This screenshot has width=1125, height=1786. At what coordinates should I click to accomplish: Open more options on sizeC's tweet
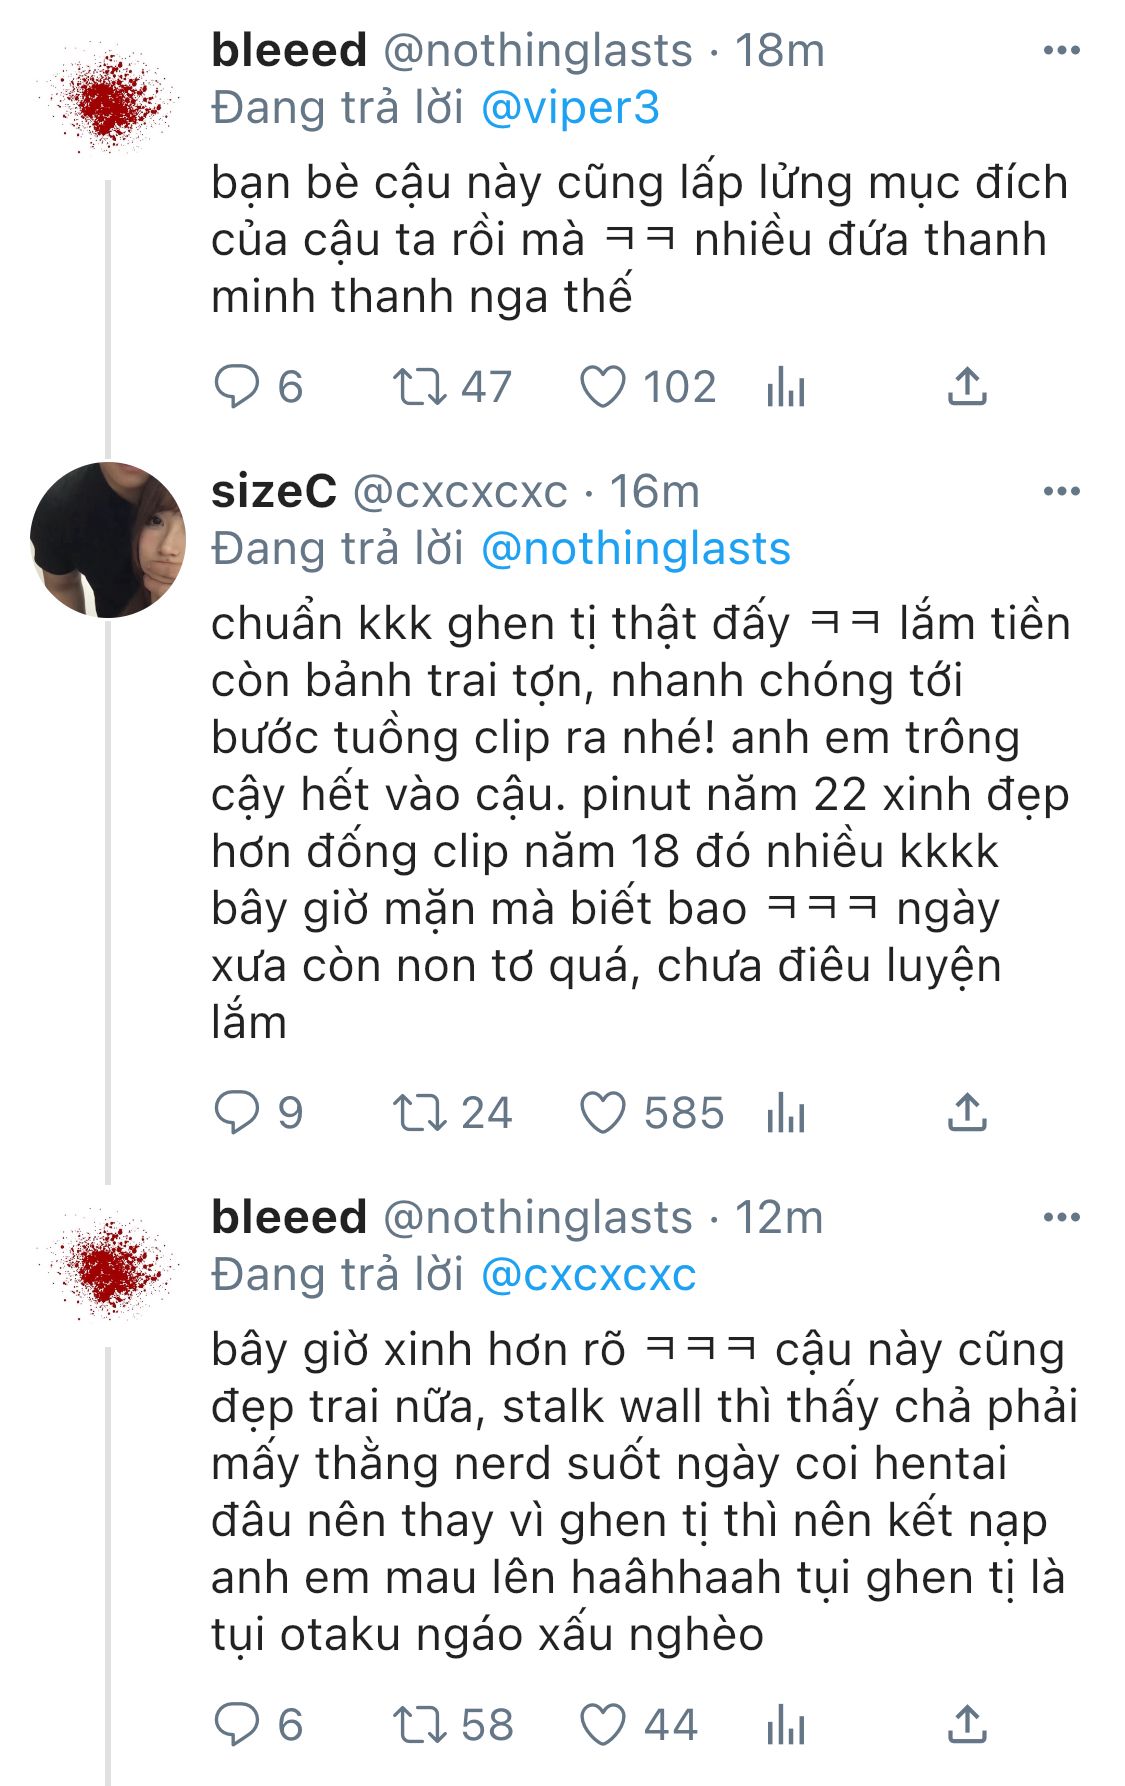click(1061, 492)
